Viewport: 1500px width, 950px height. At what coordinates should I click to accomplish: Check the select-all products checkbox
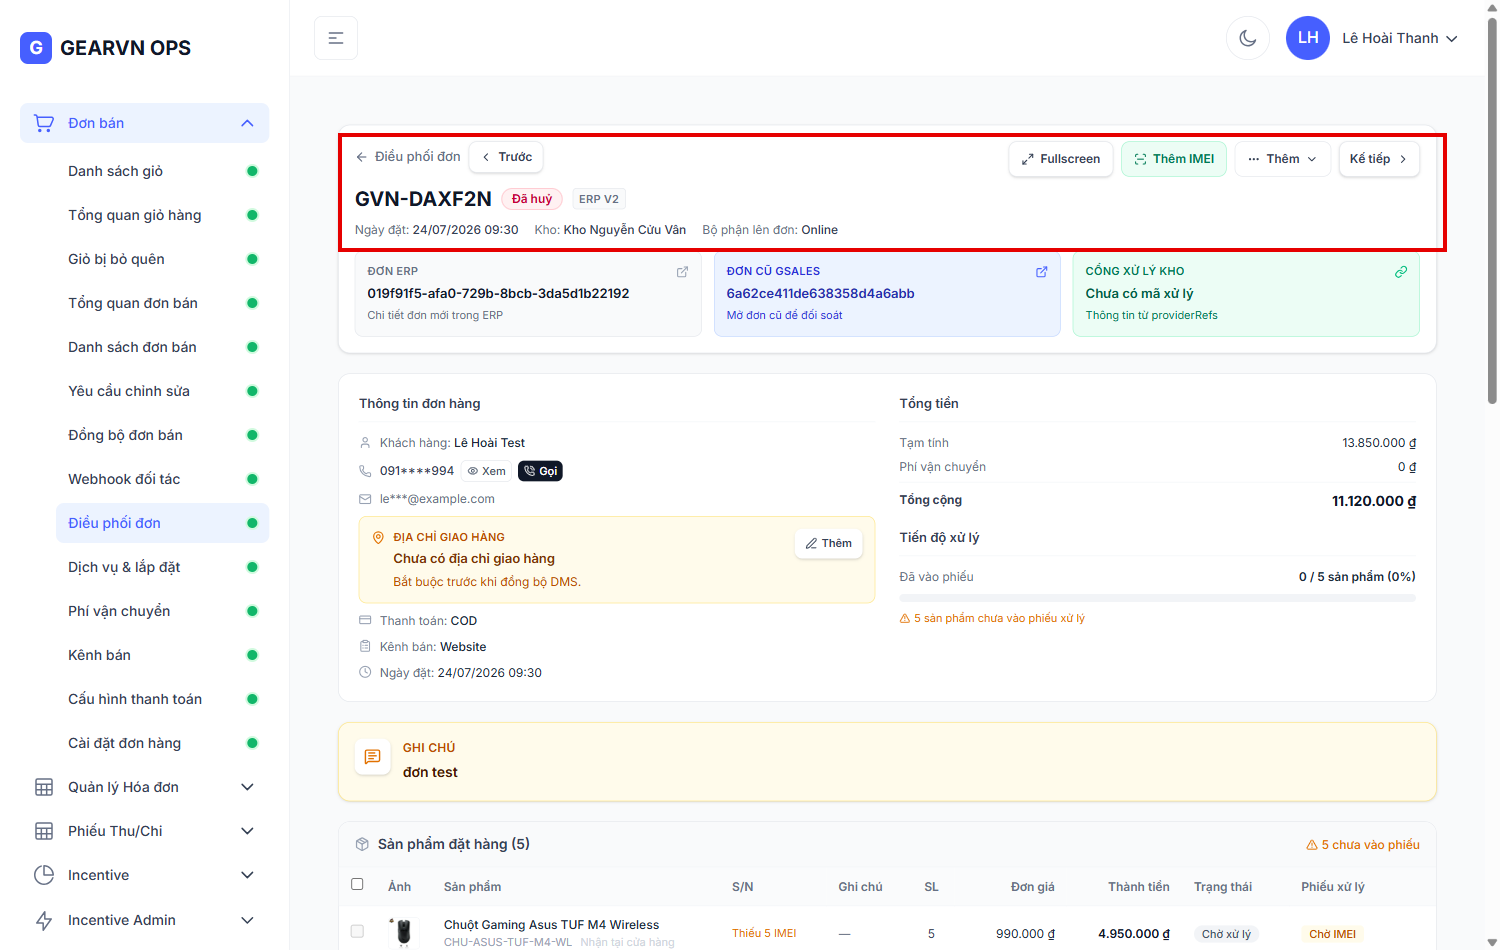click(357, 884)
